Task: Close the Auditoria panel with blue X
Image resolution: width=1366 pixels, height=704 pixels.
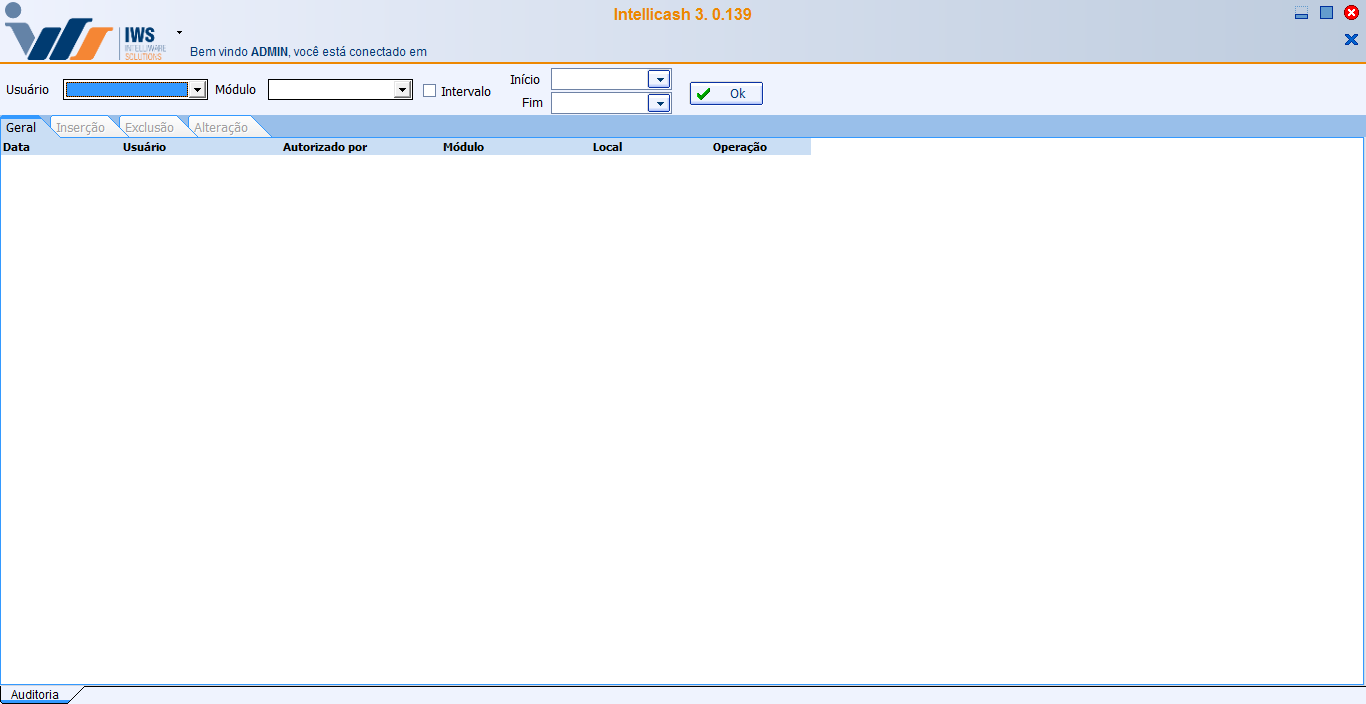Action: pyautogui.click(x=1351, y=40)
